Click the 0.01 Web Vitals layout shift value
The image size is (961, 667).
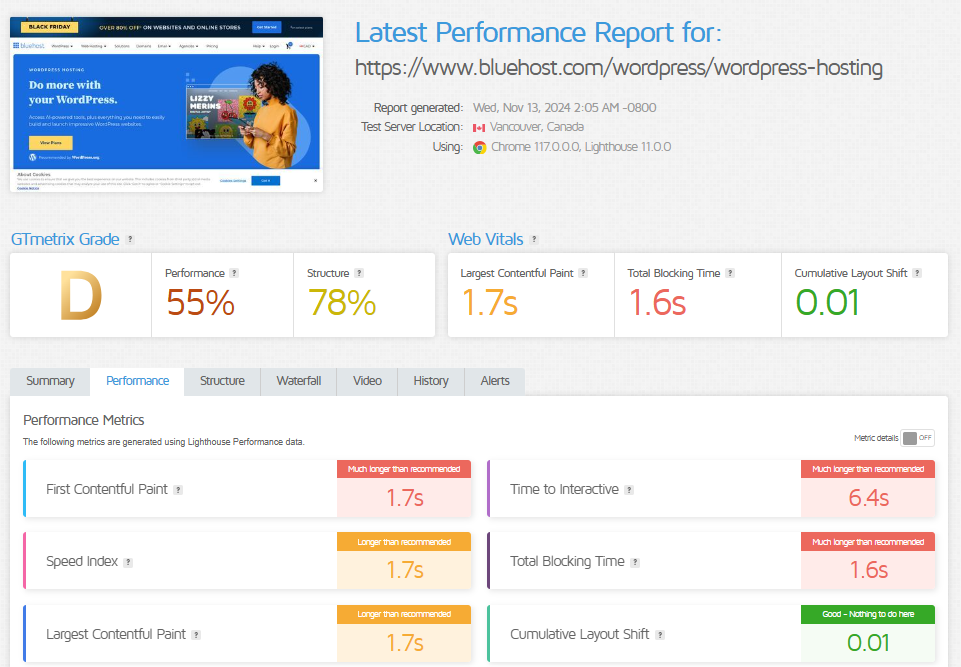tap(827, 303)
